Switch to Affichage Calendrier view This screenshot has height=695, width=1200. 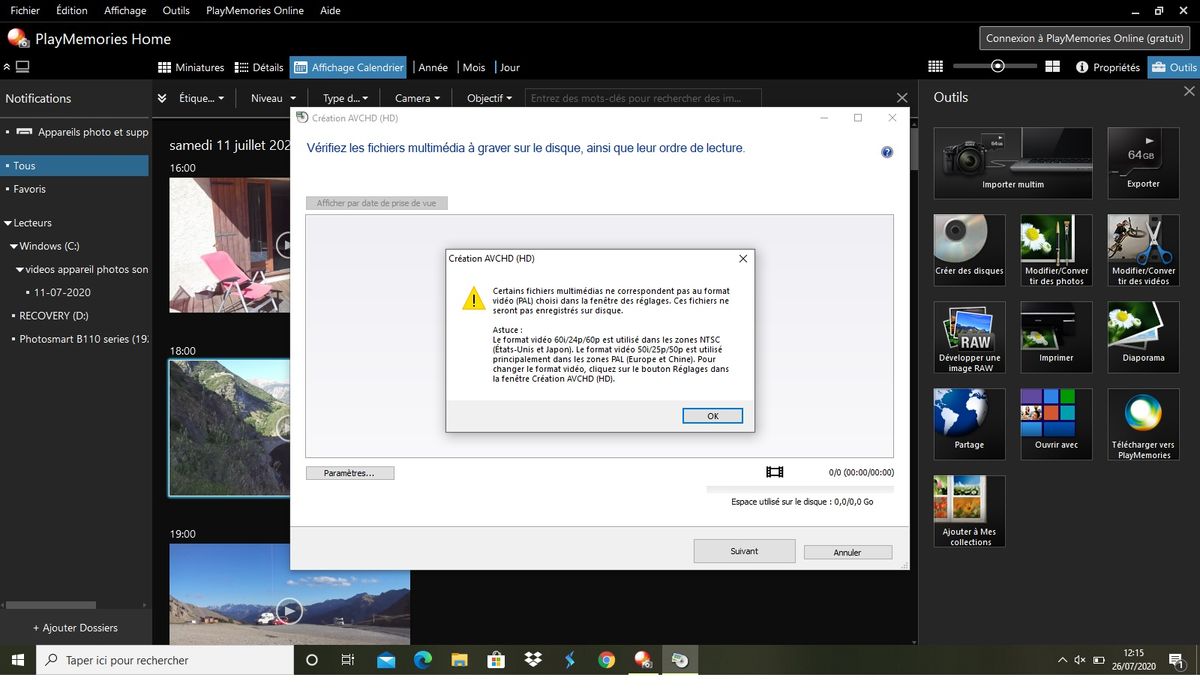pyautogui.click(x=348, y=67)
